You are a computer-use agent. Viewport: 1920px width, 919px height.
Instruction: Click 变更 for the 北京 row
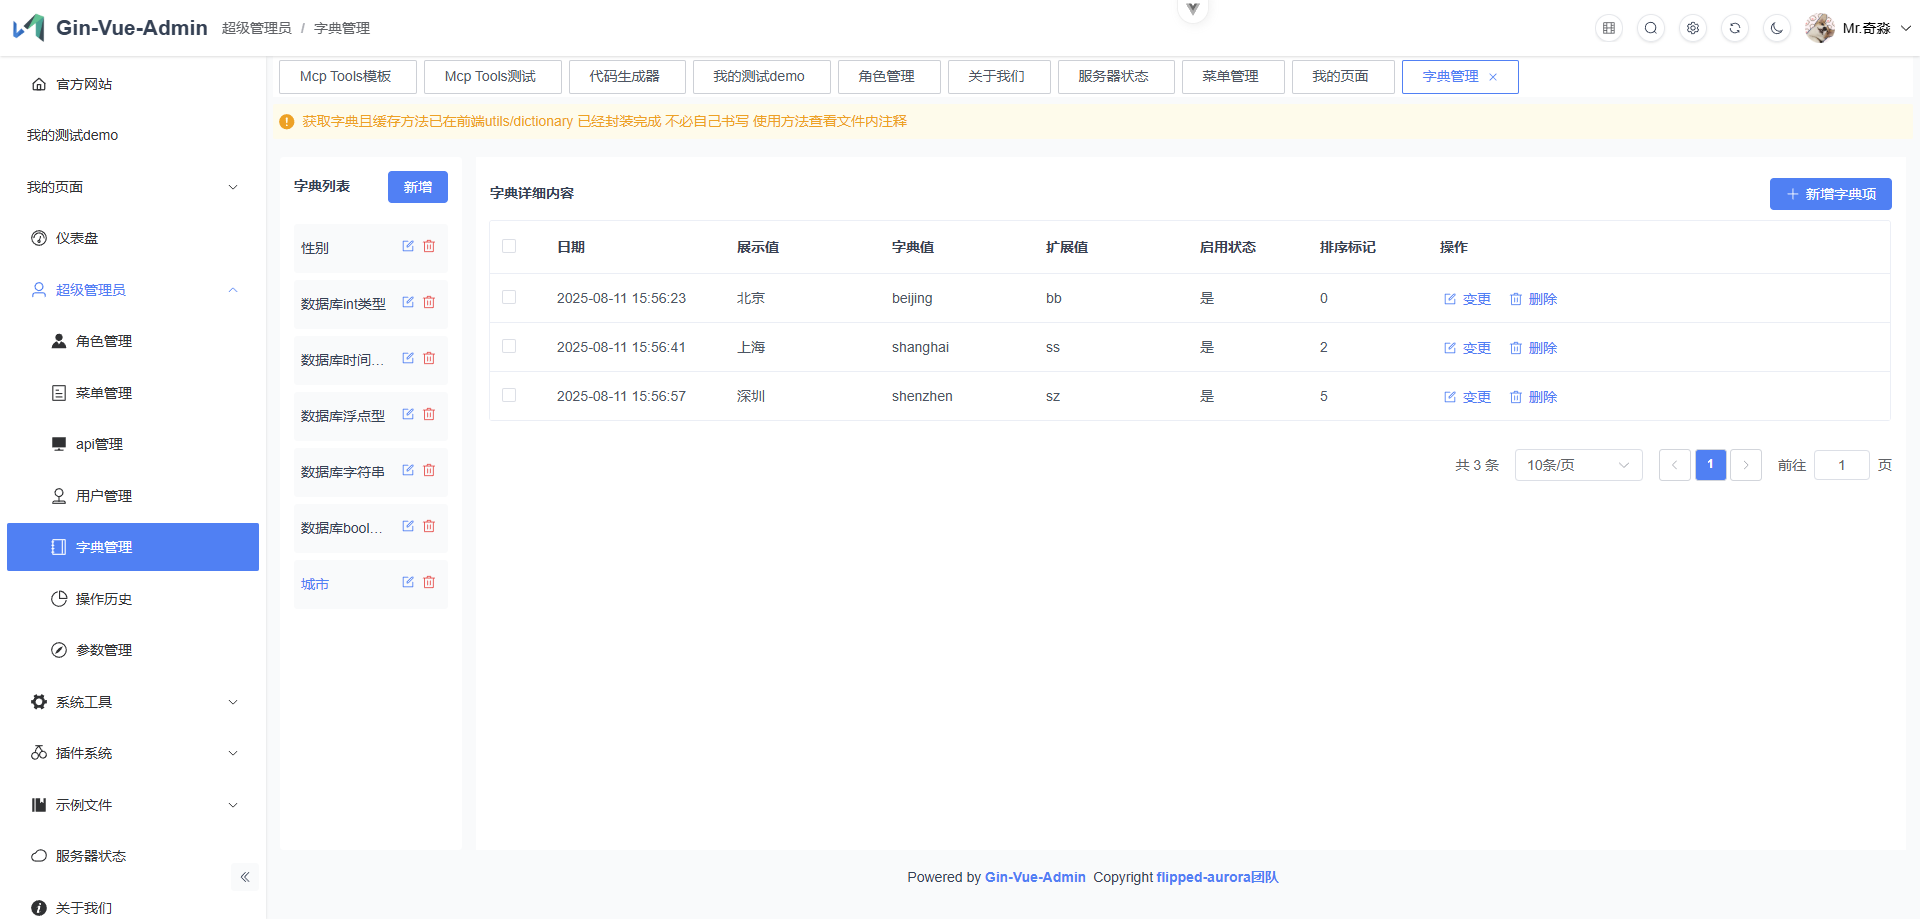pyautogui.click(x=1467, y=299)
